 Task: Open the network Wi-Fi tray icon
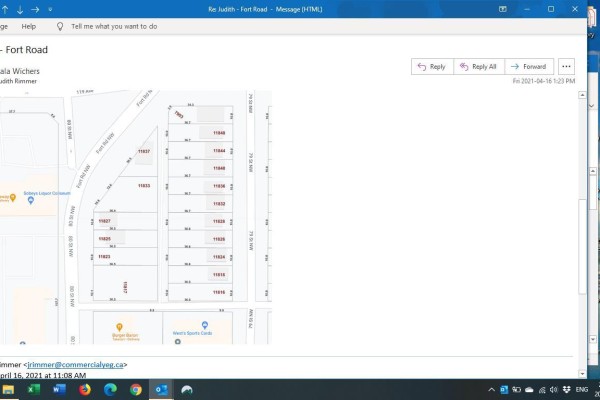(x=542, y=390)
